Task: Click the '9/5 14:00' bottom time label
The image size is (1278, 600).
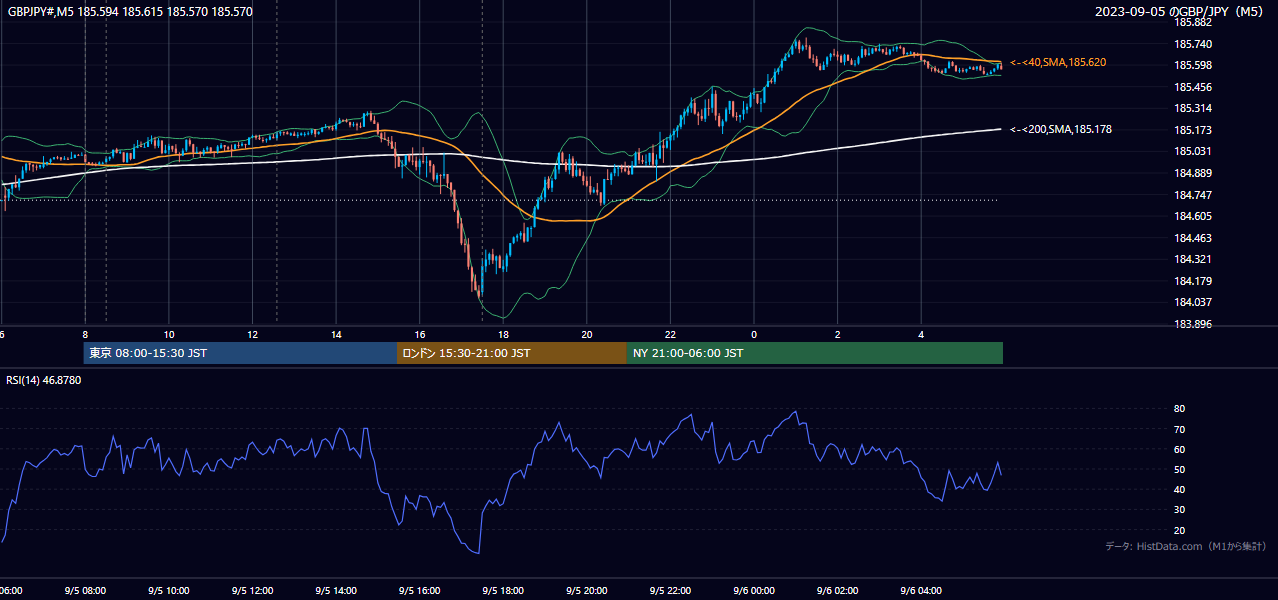Action: coord(336,591)
